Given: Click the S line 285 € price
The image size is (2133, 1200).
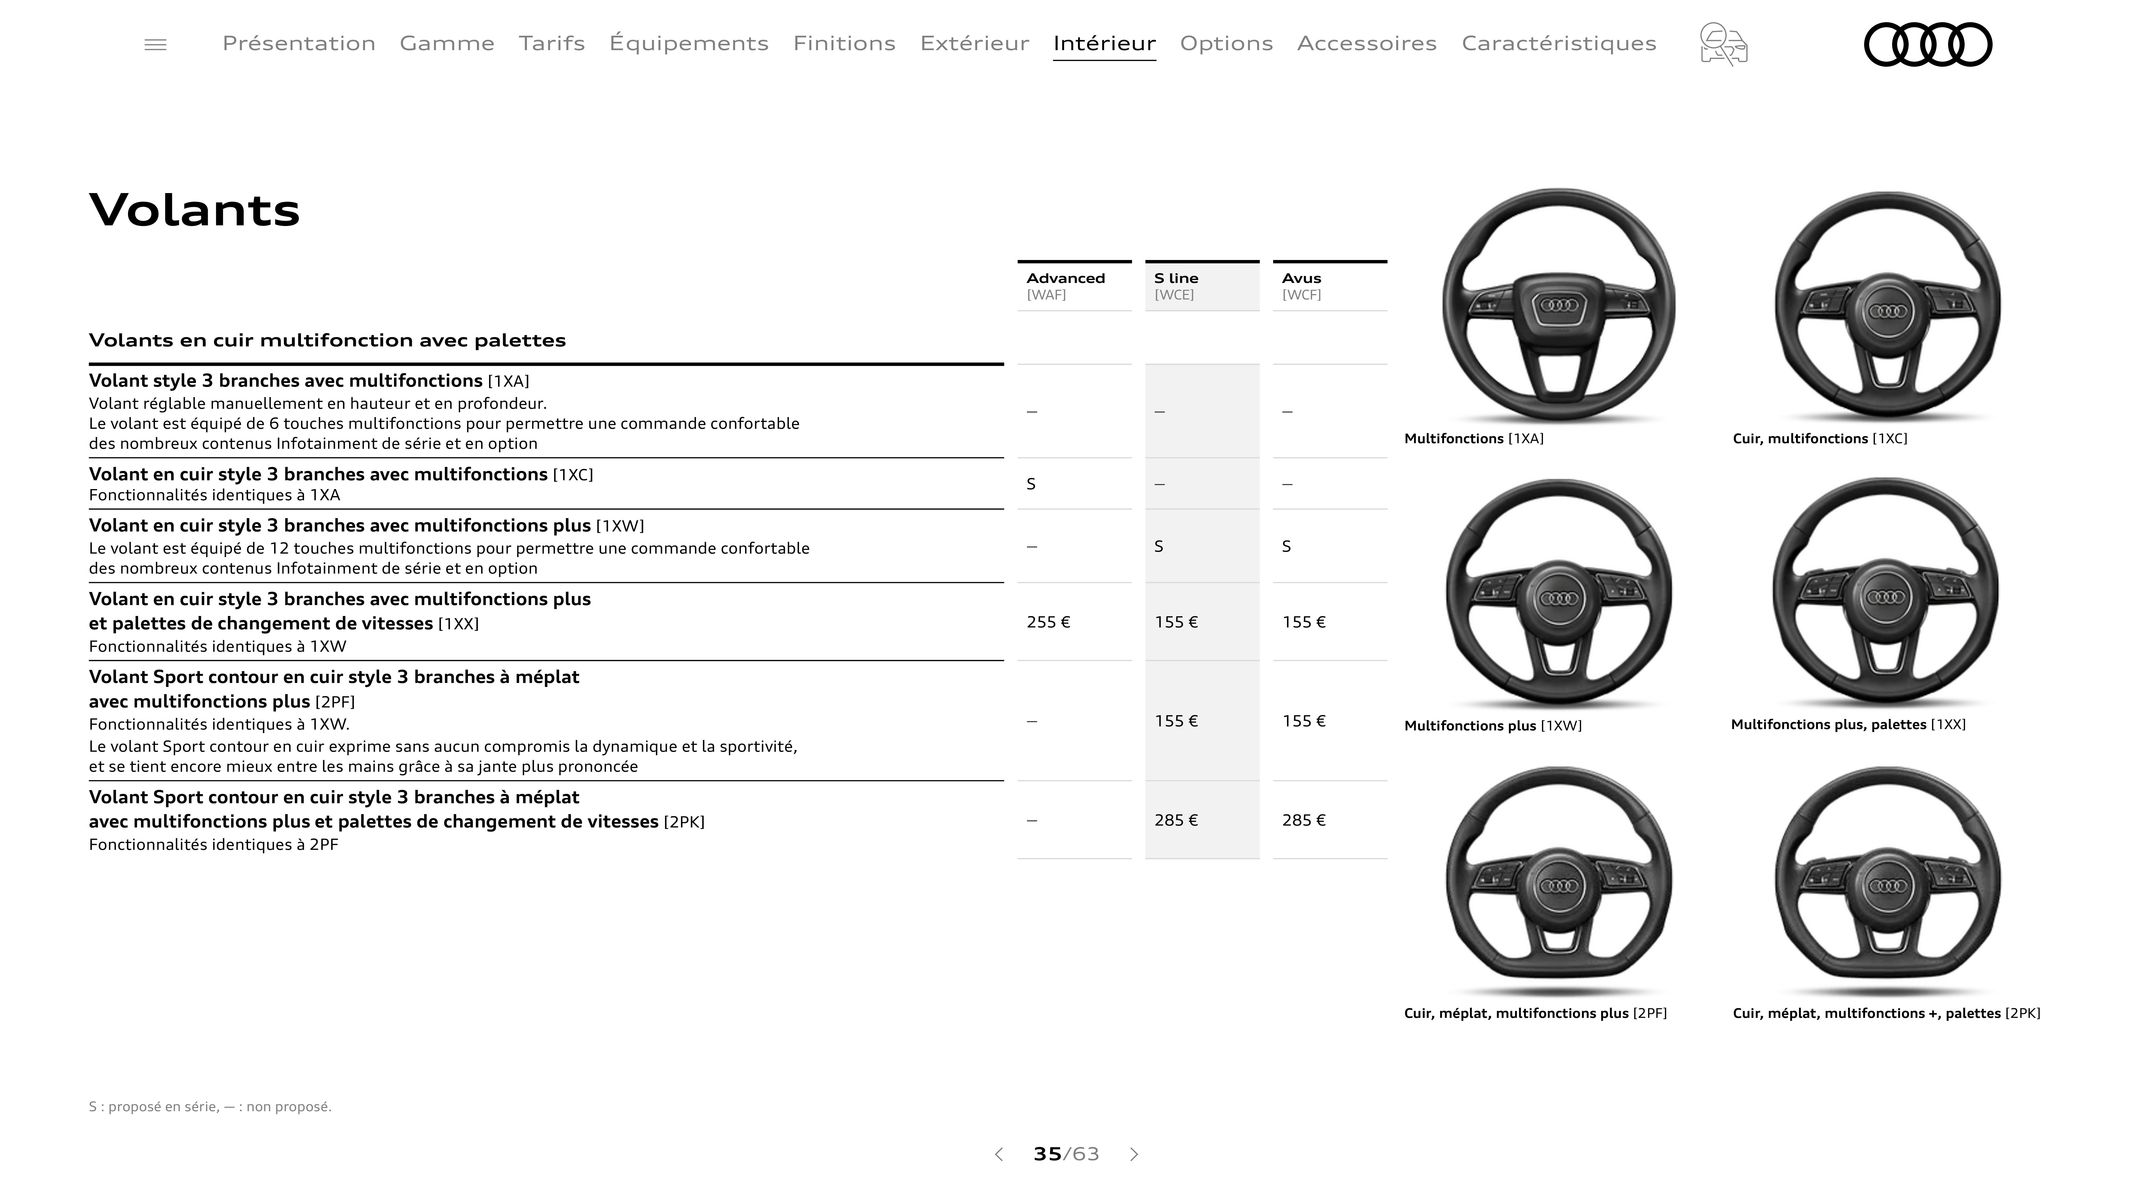Looking at the screenshot, I should click(1176, 820).
